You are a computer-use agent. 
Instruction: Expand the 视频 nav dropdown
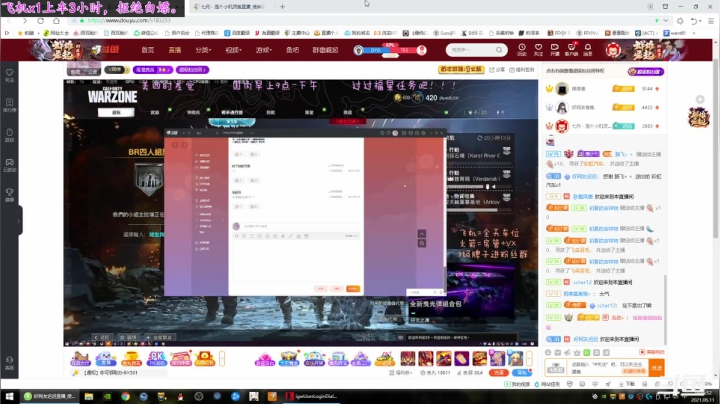click(x=233, y=50)
